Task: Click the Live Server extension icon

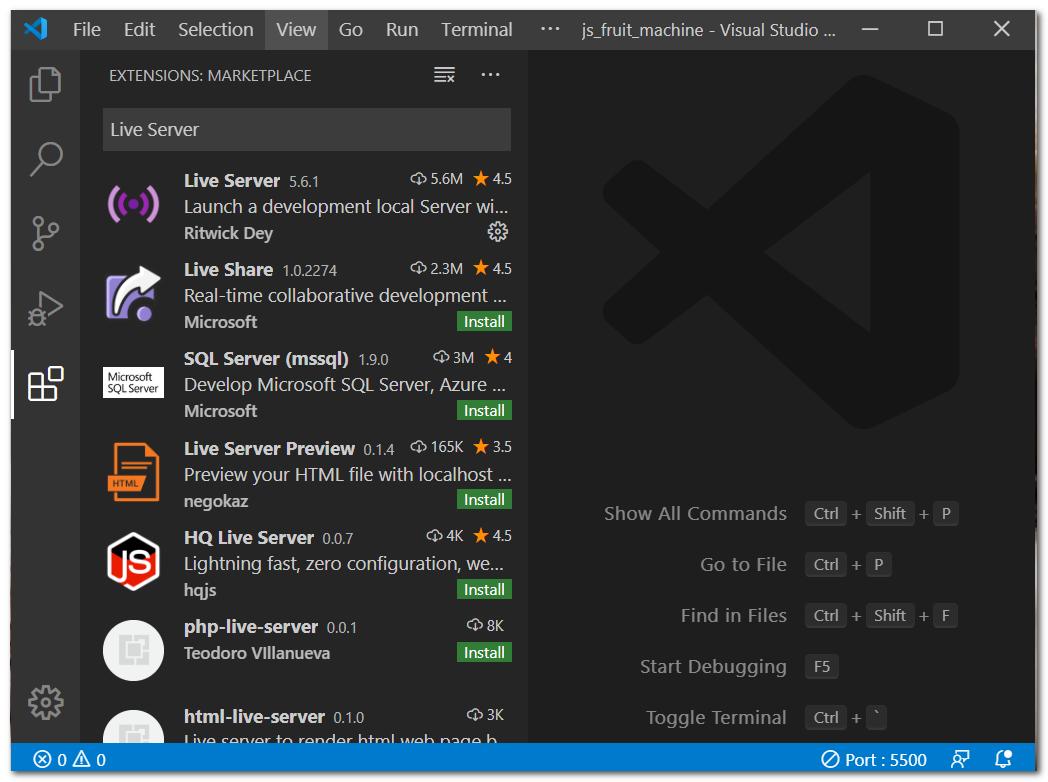Action: pos(133,204)
